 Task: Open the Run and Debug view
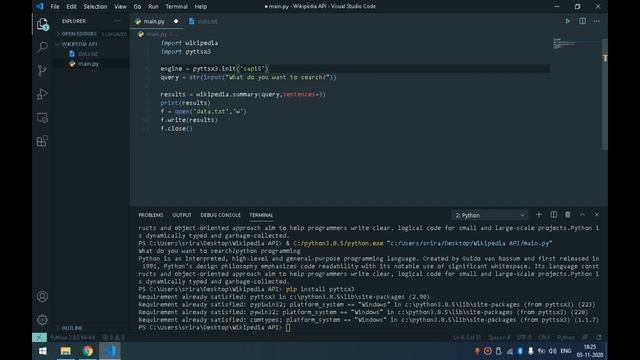(42, 94)
